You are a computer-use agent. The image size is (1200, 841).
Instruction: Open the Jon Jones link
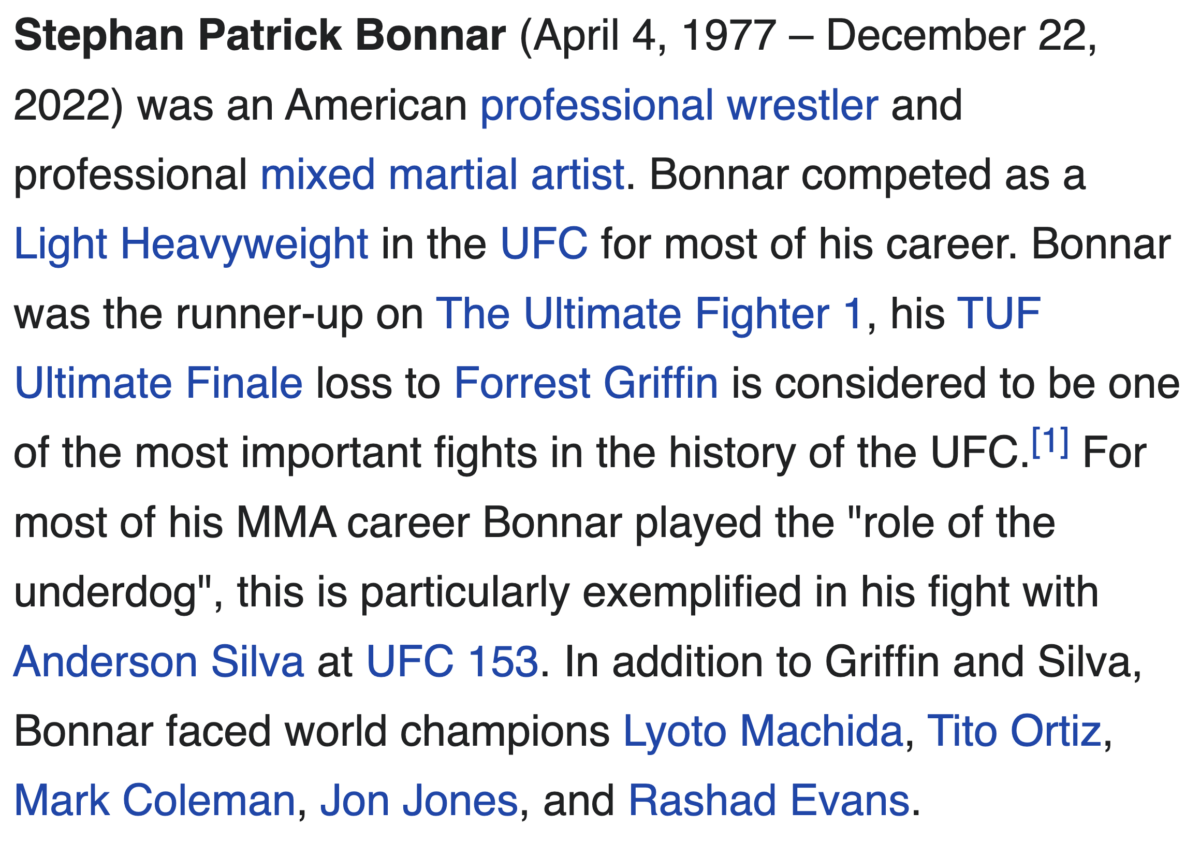coord(419,801)
